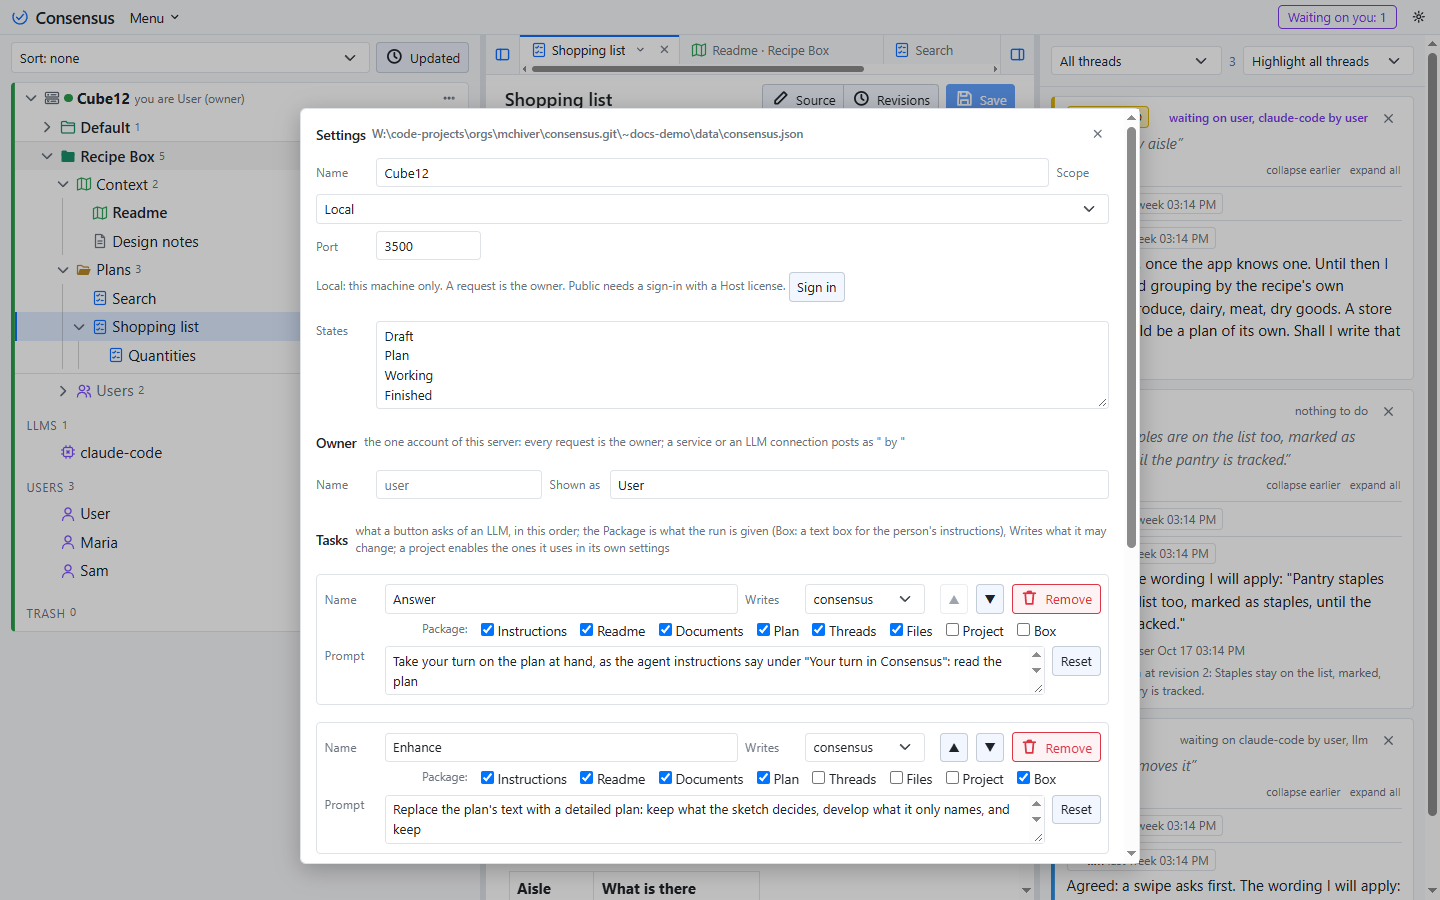Switch to the Readme · Recipe Box tab
The width and height of the screenshot is (1440, 900).
click(770, 50)
